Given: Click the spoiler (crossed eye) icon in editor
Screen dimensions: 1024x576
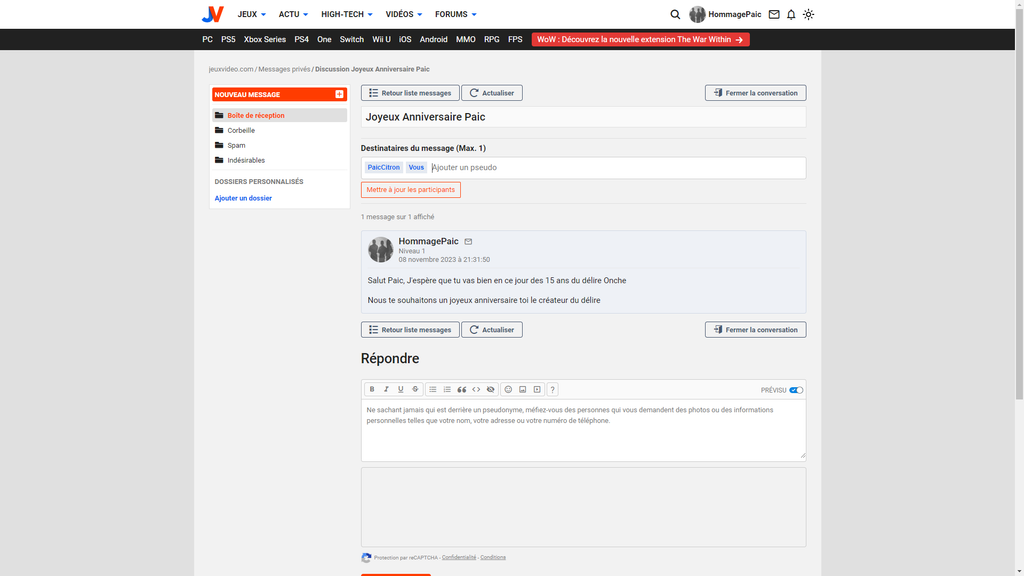Looking at the screenshot, I should pyautogui.click(x=490, y=389).
